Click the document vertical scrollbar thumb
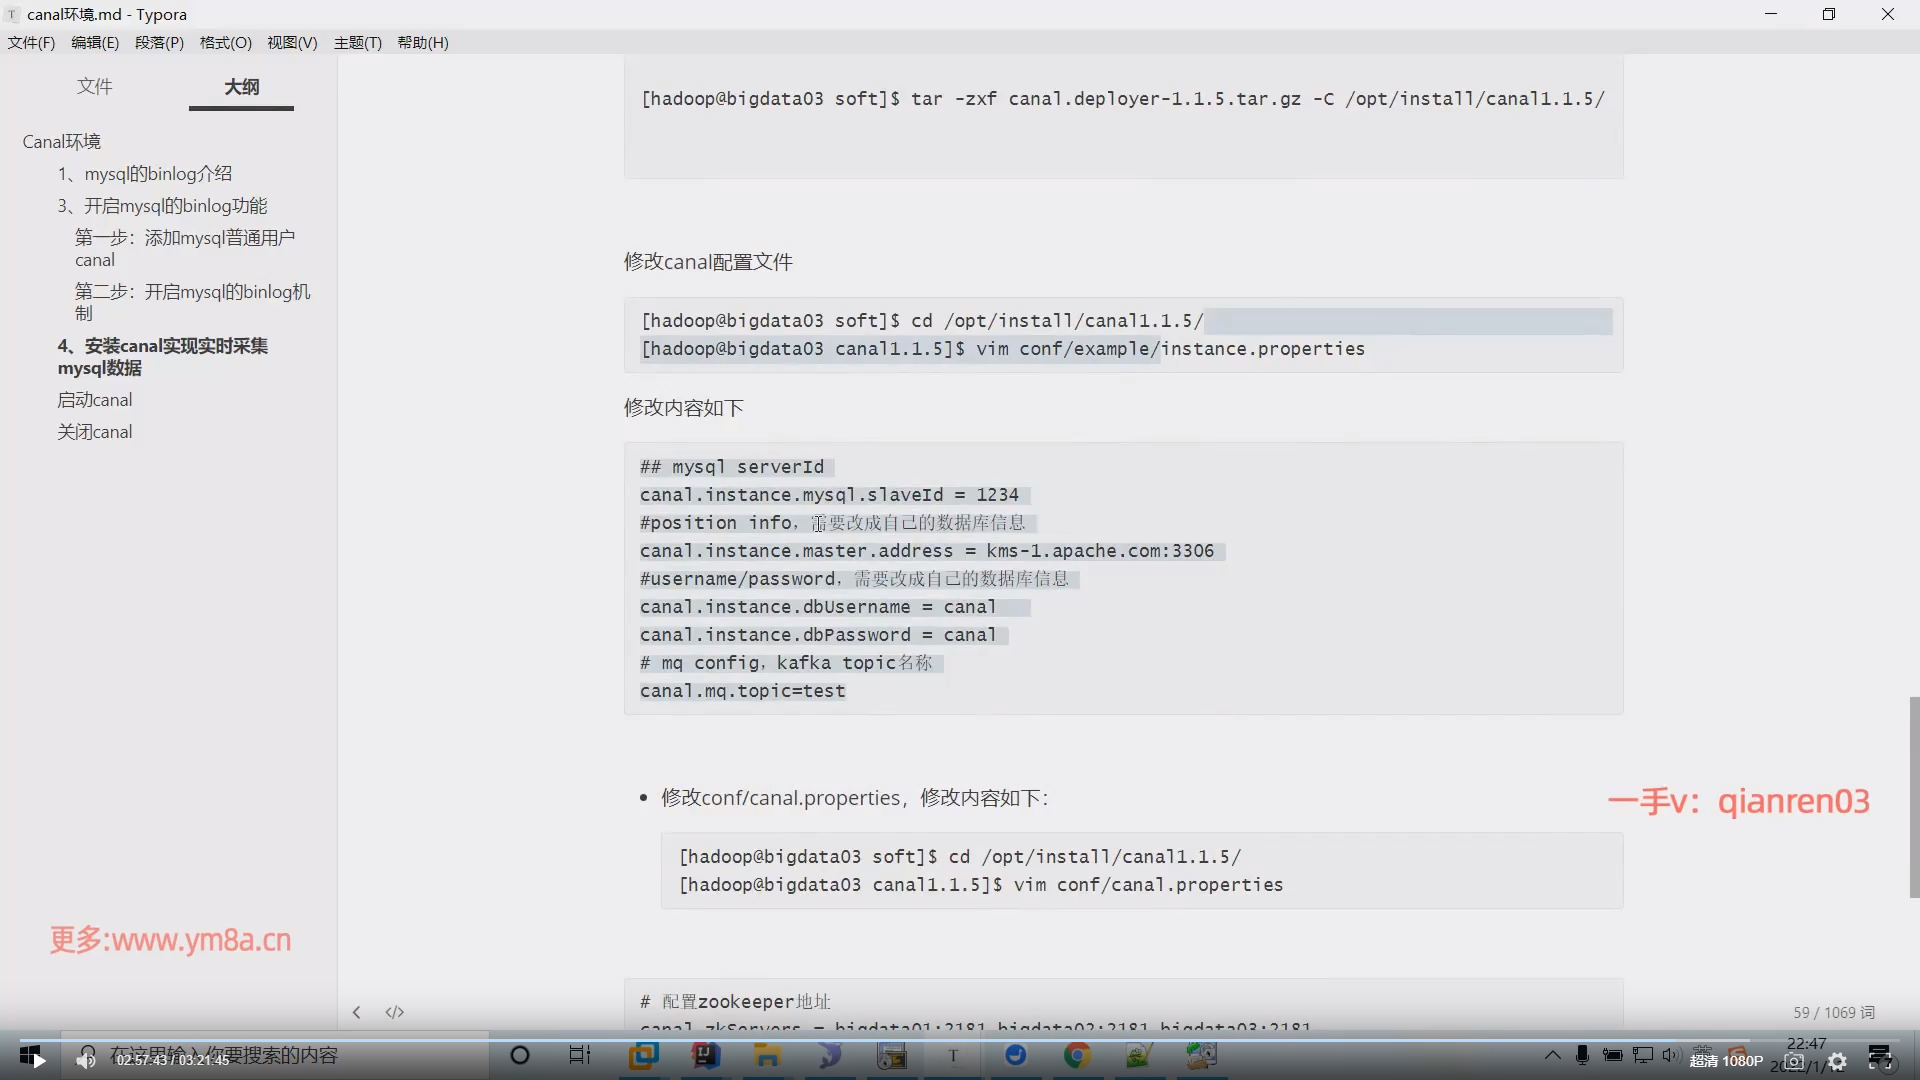The width and height of the screenshot is (1920, 1080). (x=1914, y=797)
